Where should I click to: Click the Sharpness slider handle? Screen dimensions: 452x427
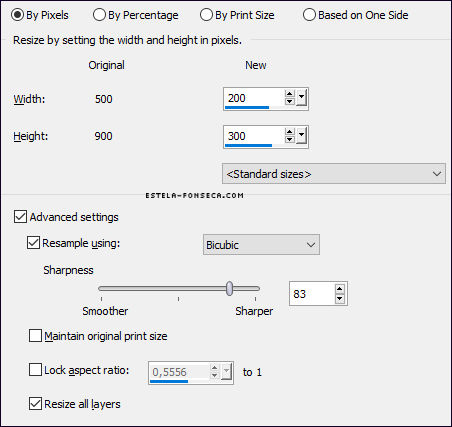[229, 288]
